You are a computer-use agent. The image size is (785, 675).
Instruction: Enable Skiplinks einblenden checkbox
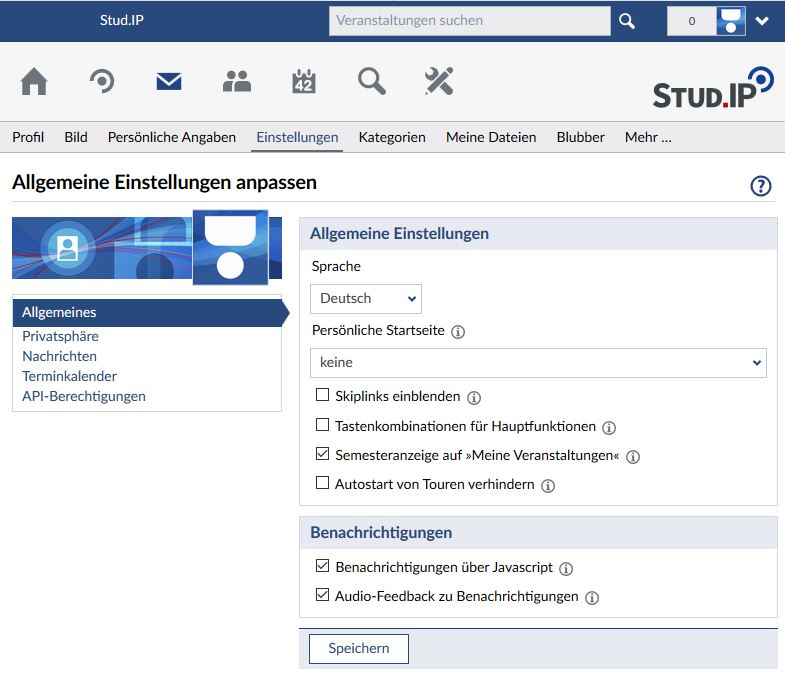(x=322, y=396)
